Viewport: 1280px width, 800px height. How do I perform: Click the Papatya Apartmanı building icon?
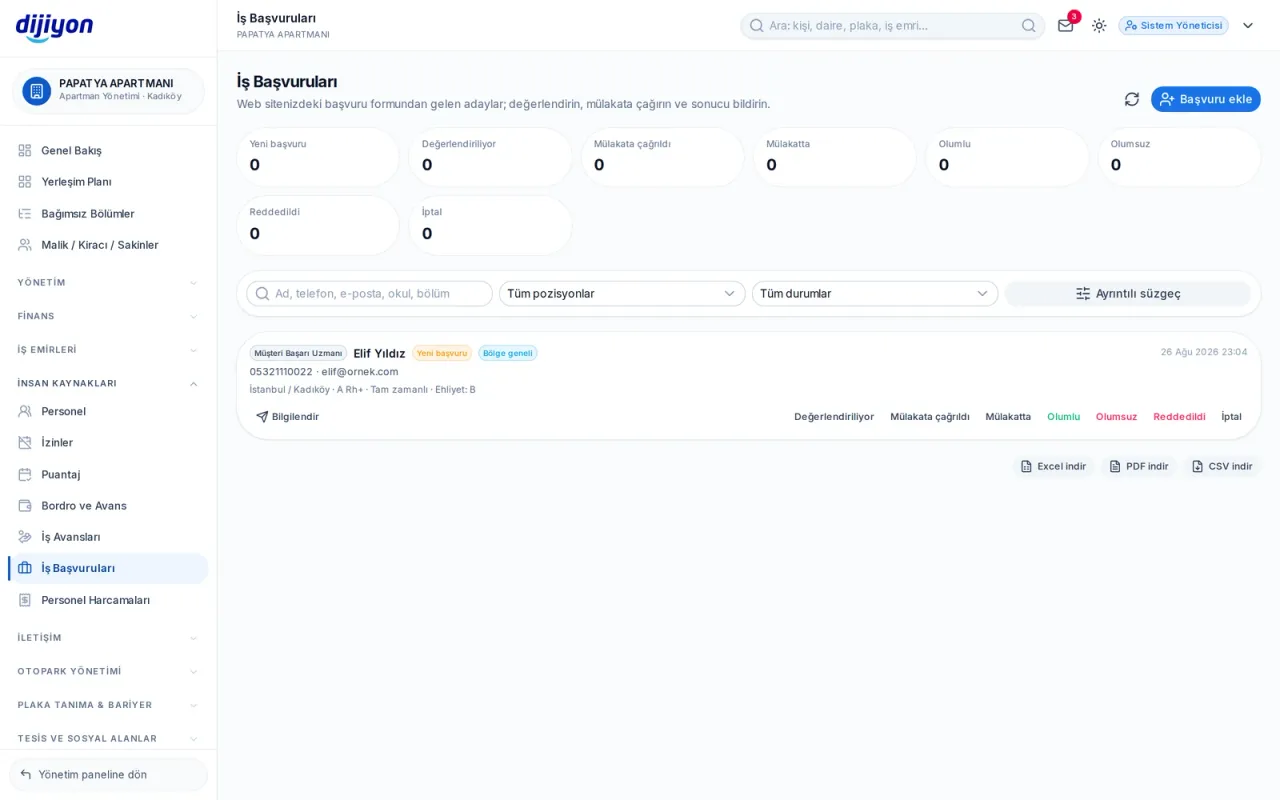(x=37, y=91)
